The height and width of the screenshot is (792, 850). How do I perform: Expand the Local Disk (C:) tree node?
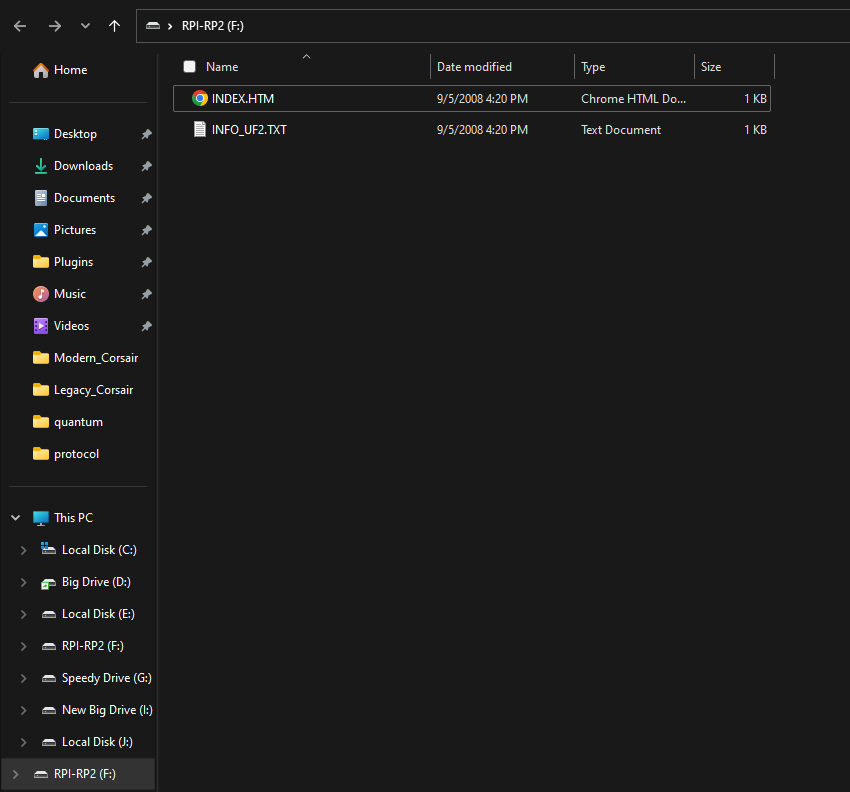point(24,550)
